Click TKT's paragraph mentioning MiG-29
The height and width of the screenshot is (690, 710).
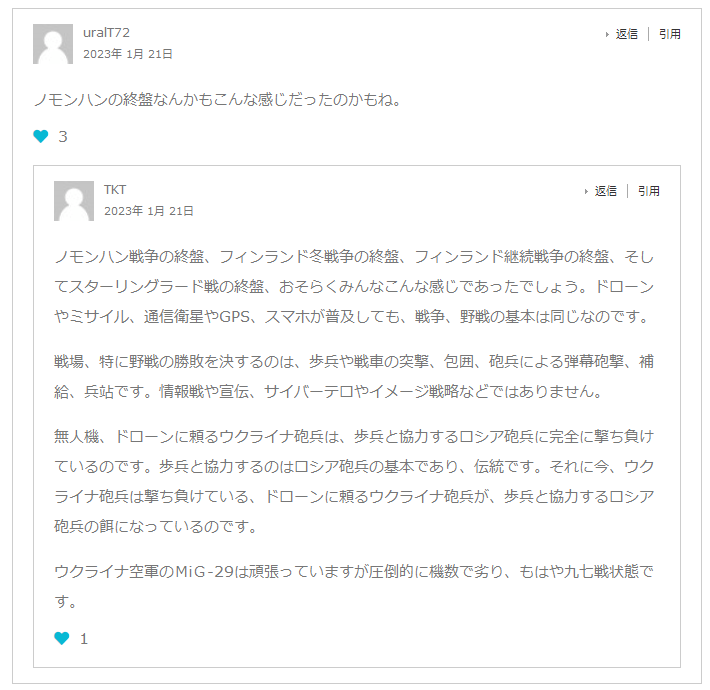pyautogui.click(x=355, y=586)
